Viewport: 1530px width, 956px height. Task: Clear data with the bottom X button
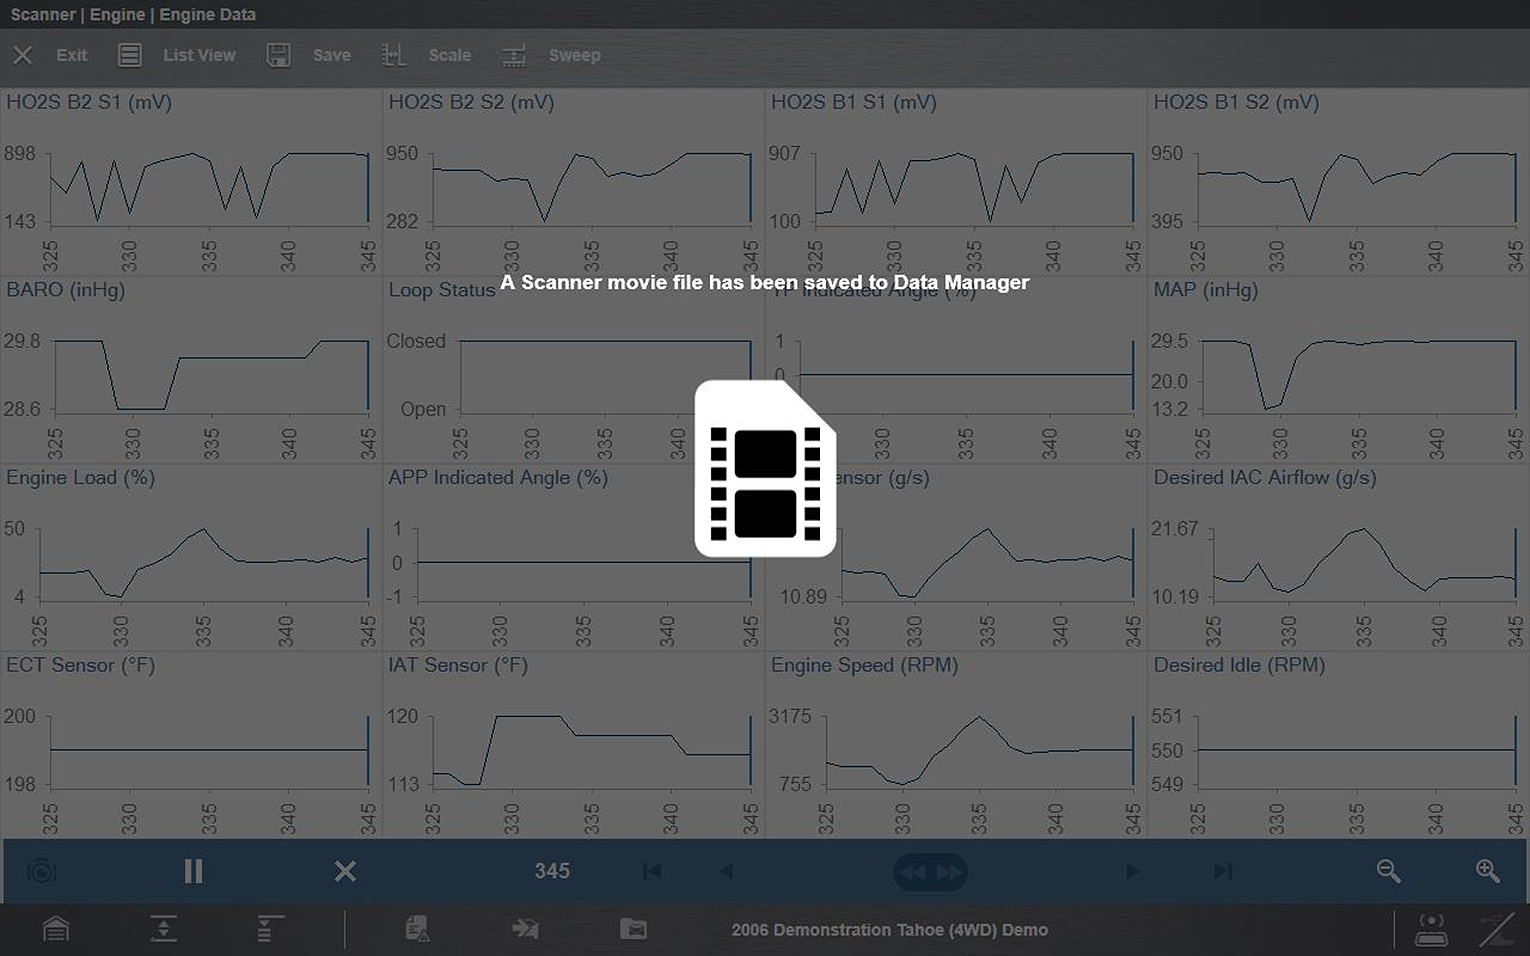pyautogui.click(x=345, y=871)
